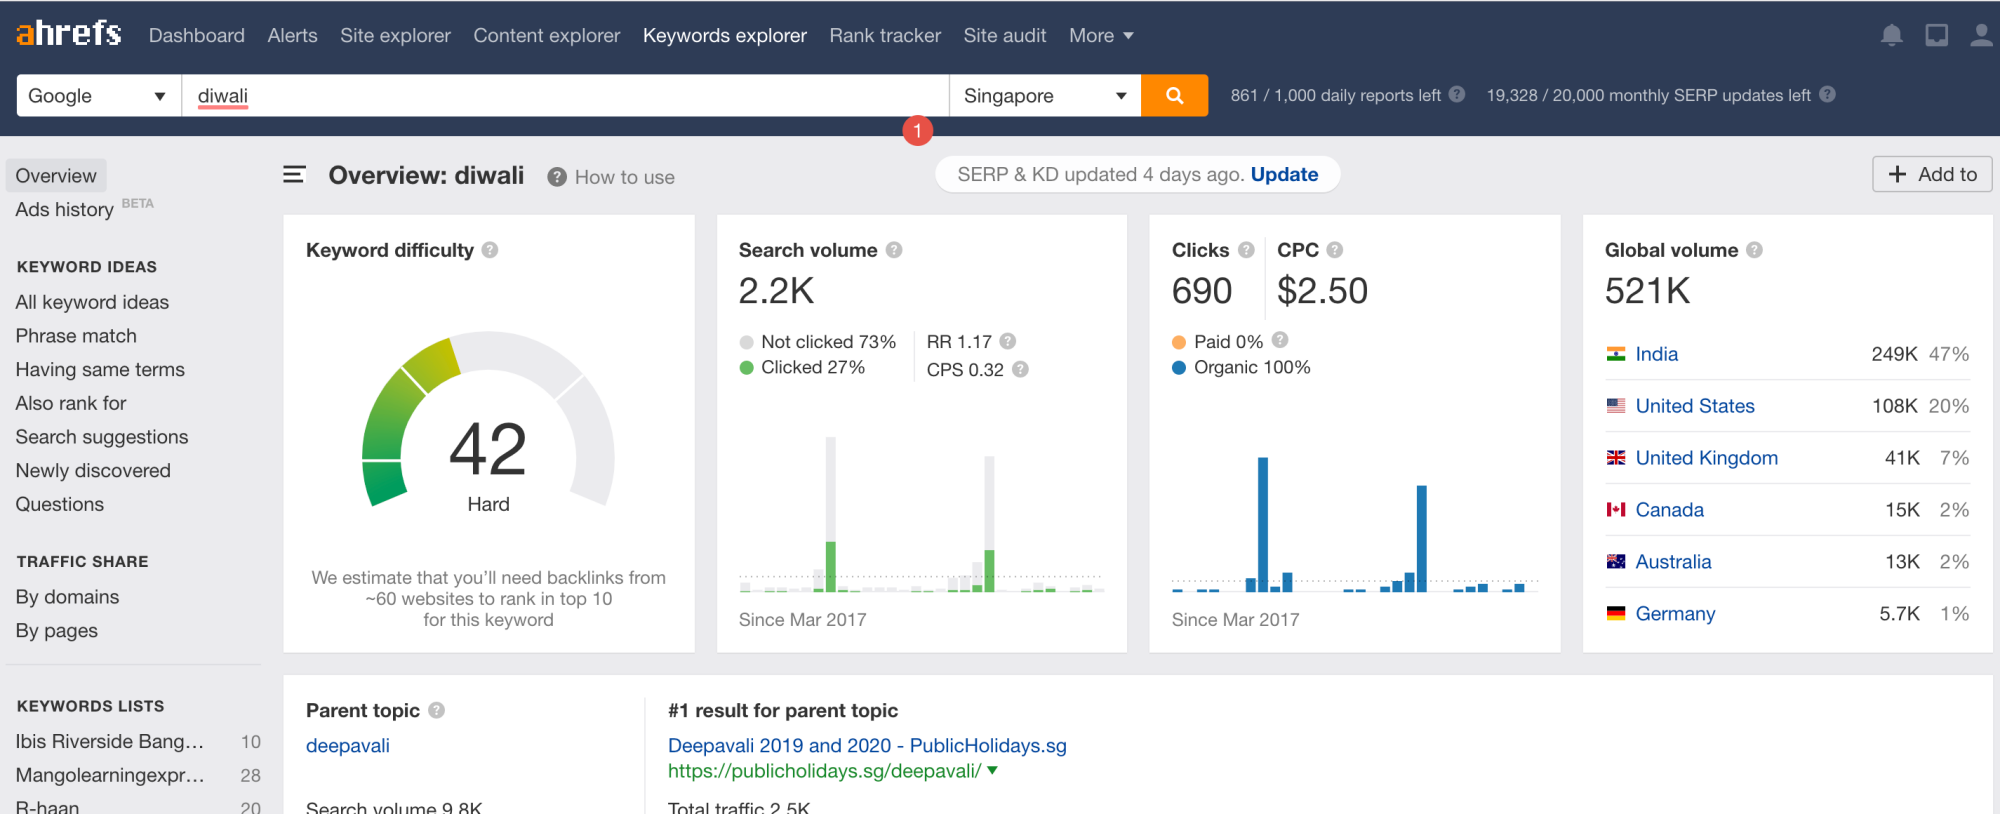The height and width of the screenshot is (814, 2000).
Task: Open Deepavali 2019 and 2020 result link
Action: (867, 745)
